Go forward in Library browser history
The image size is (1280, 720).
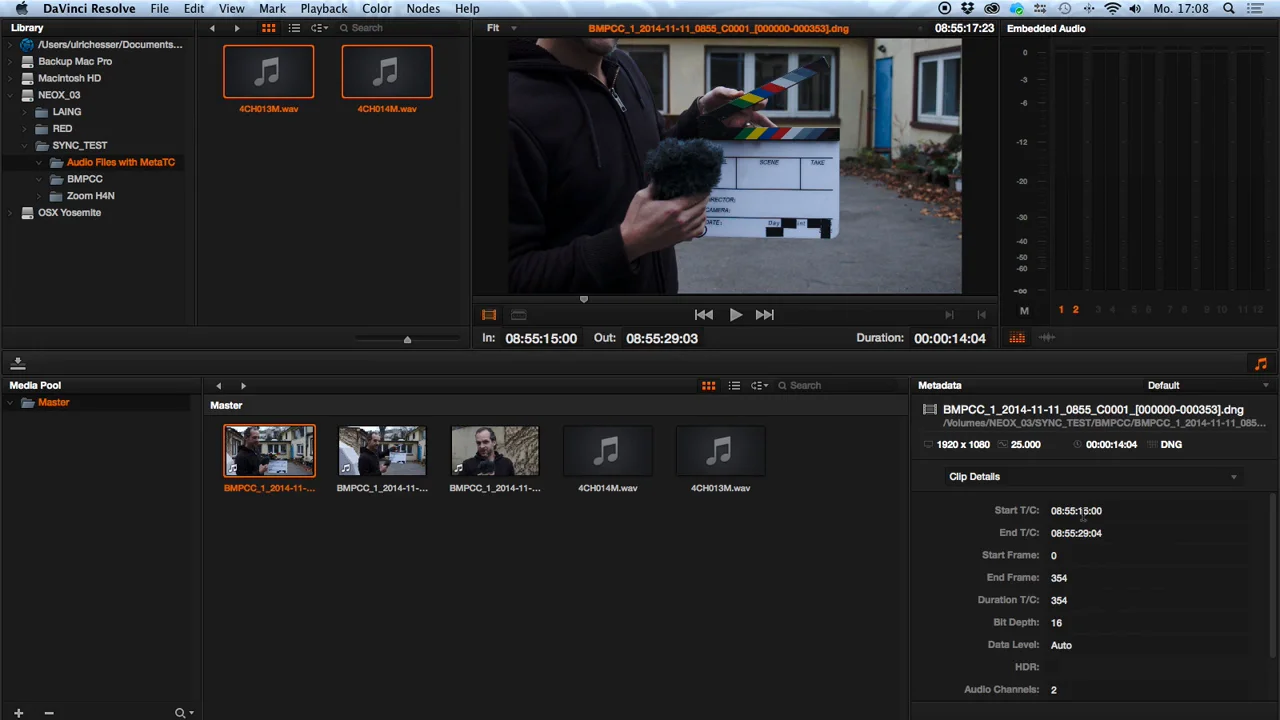tap(237, 28)
